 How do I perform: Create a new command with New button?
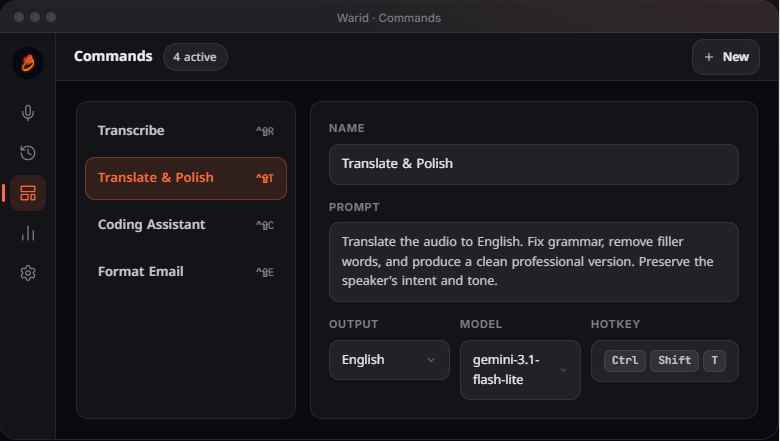coord(726,57)
